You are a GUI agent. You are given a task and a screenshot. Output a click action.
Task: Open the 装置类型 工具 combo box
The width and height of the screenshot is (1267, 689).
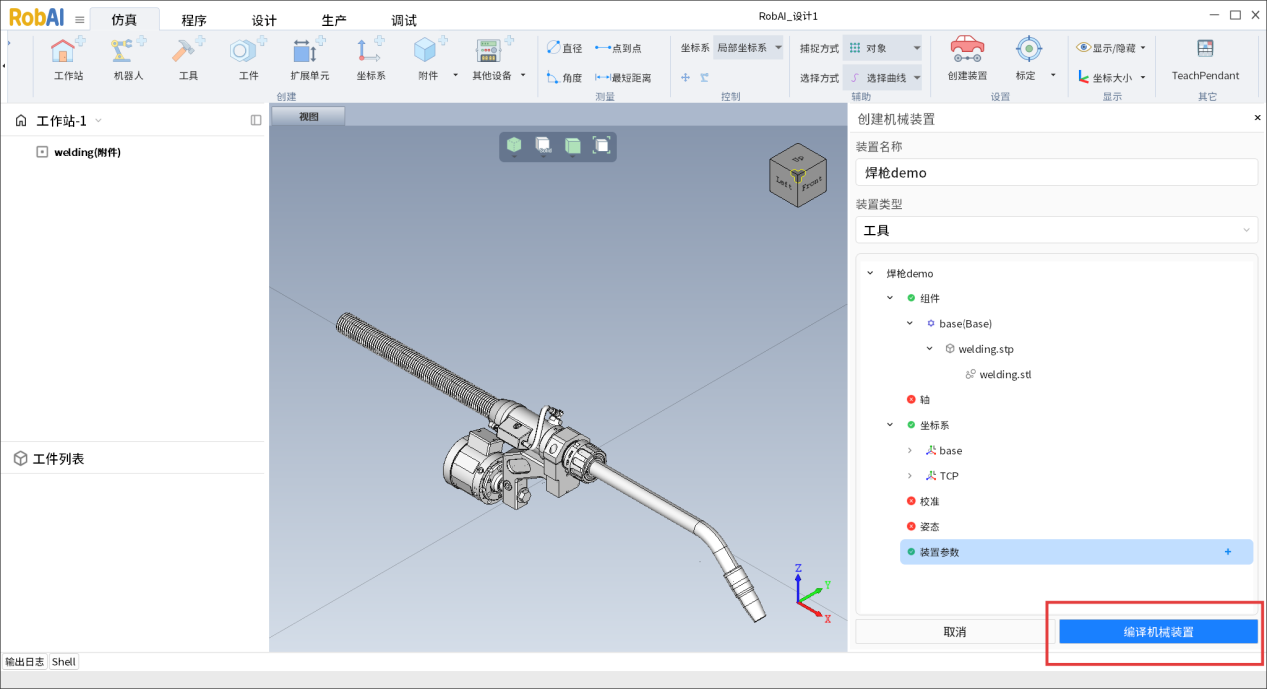1056,230
